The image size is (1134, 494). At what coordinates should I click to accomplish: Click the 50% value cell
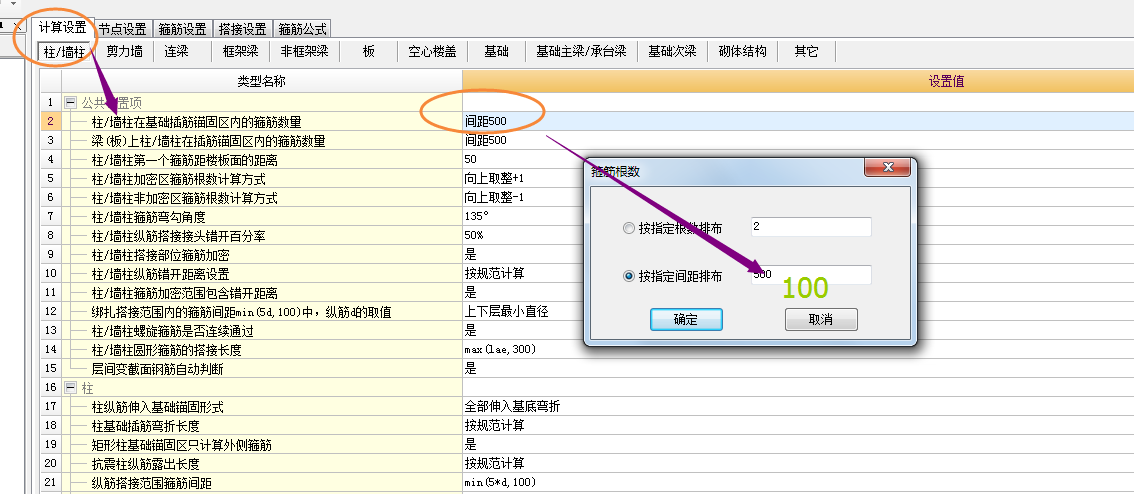pos(474,235)
